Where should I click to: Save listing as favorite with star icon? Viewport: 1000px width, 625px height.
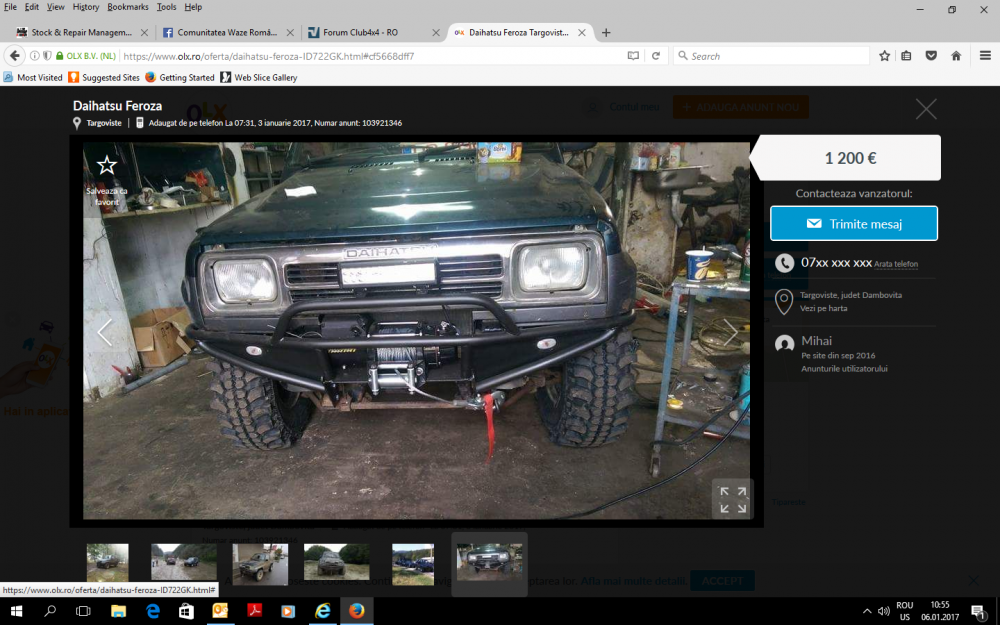click(107, 166)
